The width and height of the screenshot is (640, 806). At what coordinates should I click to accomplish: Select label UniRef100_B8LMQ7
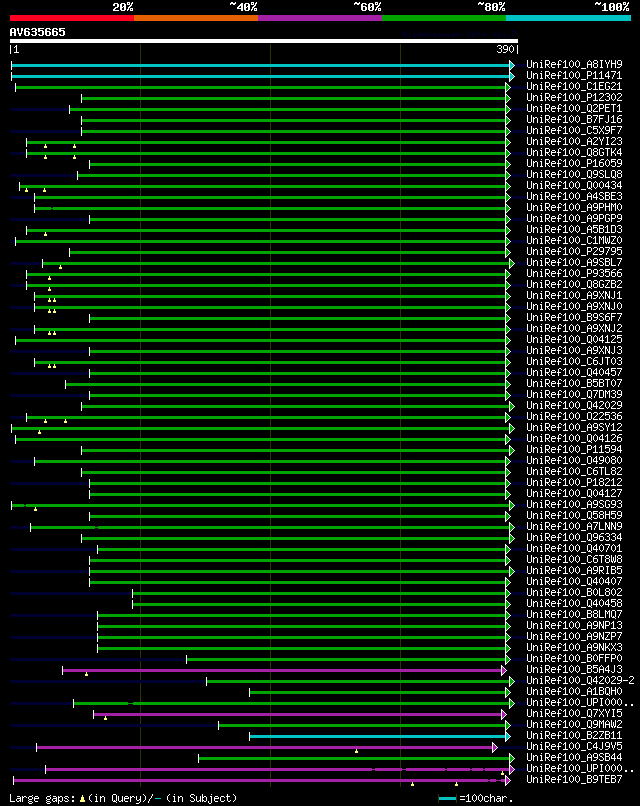(x=574, y=614)
